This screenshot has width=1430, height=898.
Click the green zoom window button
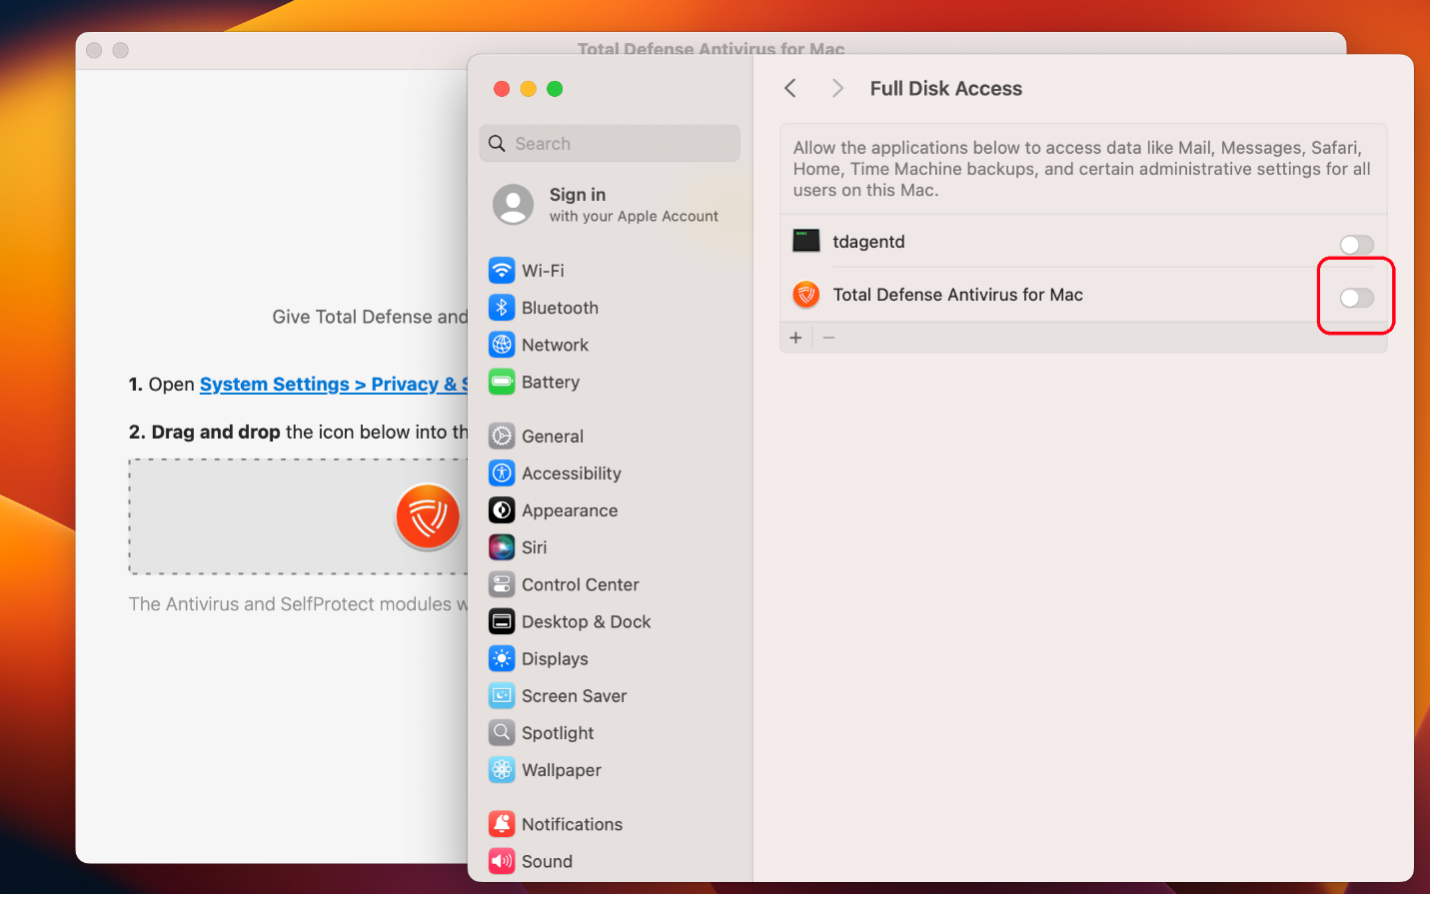[555, 89]
